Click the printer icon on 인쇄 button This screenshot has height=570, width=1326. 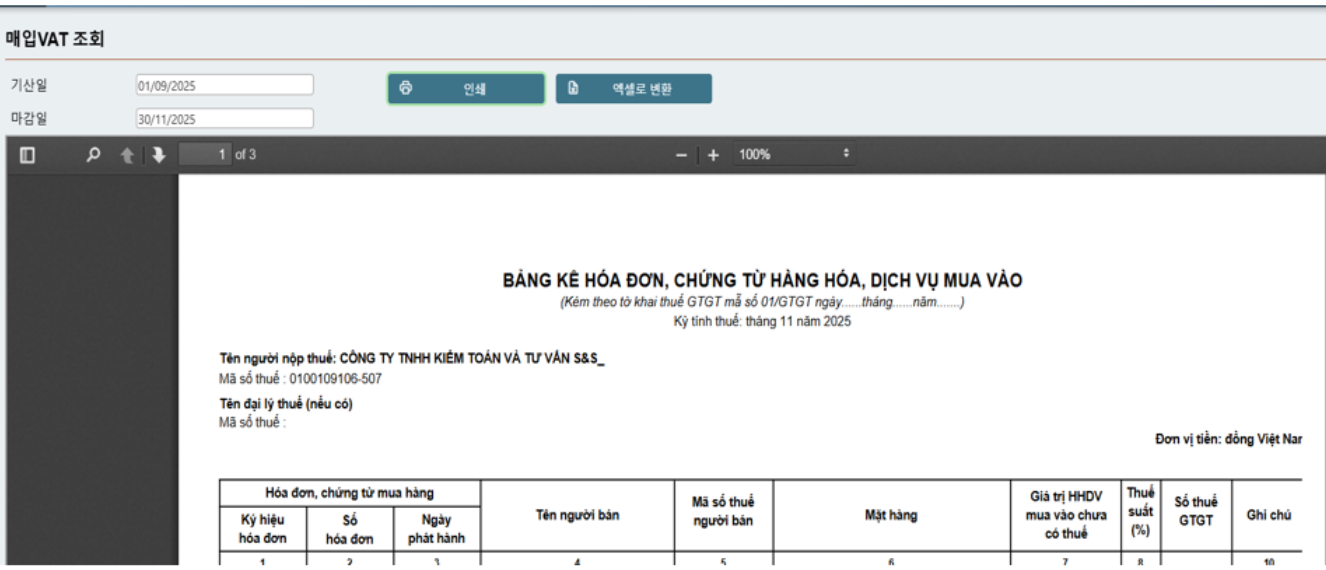[405, 88]
